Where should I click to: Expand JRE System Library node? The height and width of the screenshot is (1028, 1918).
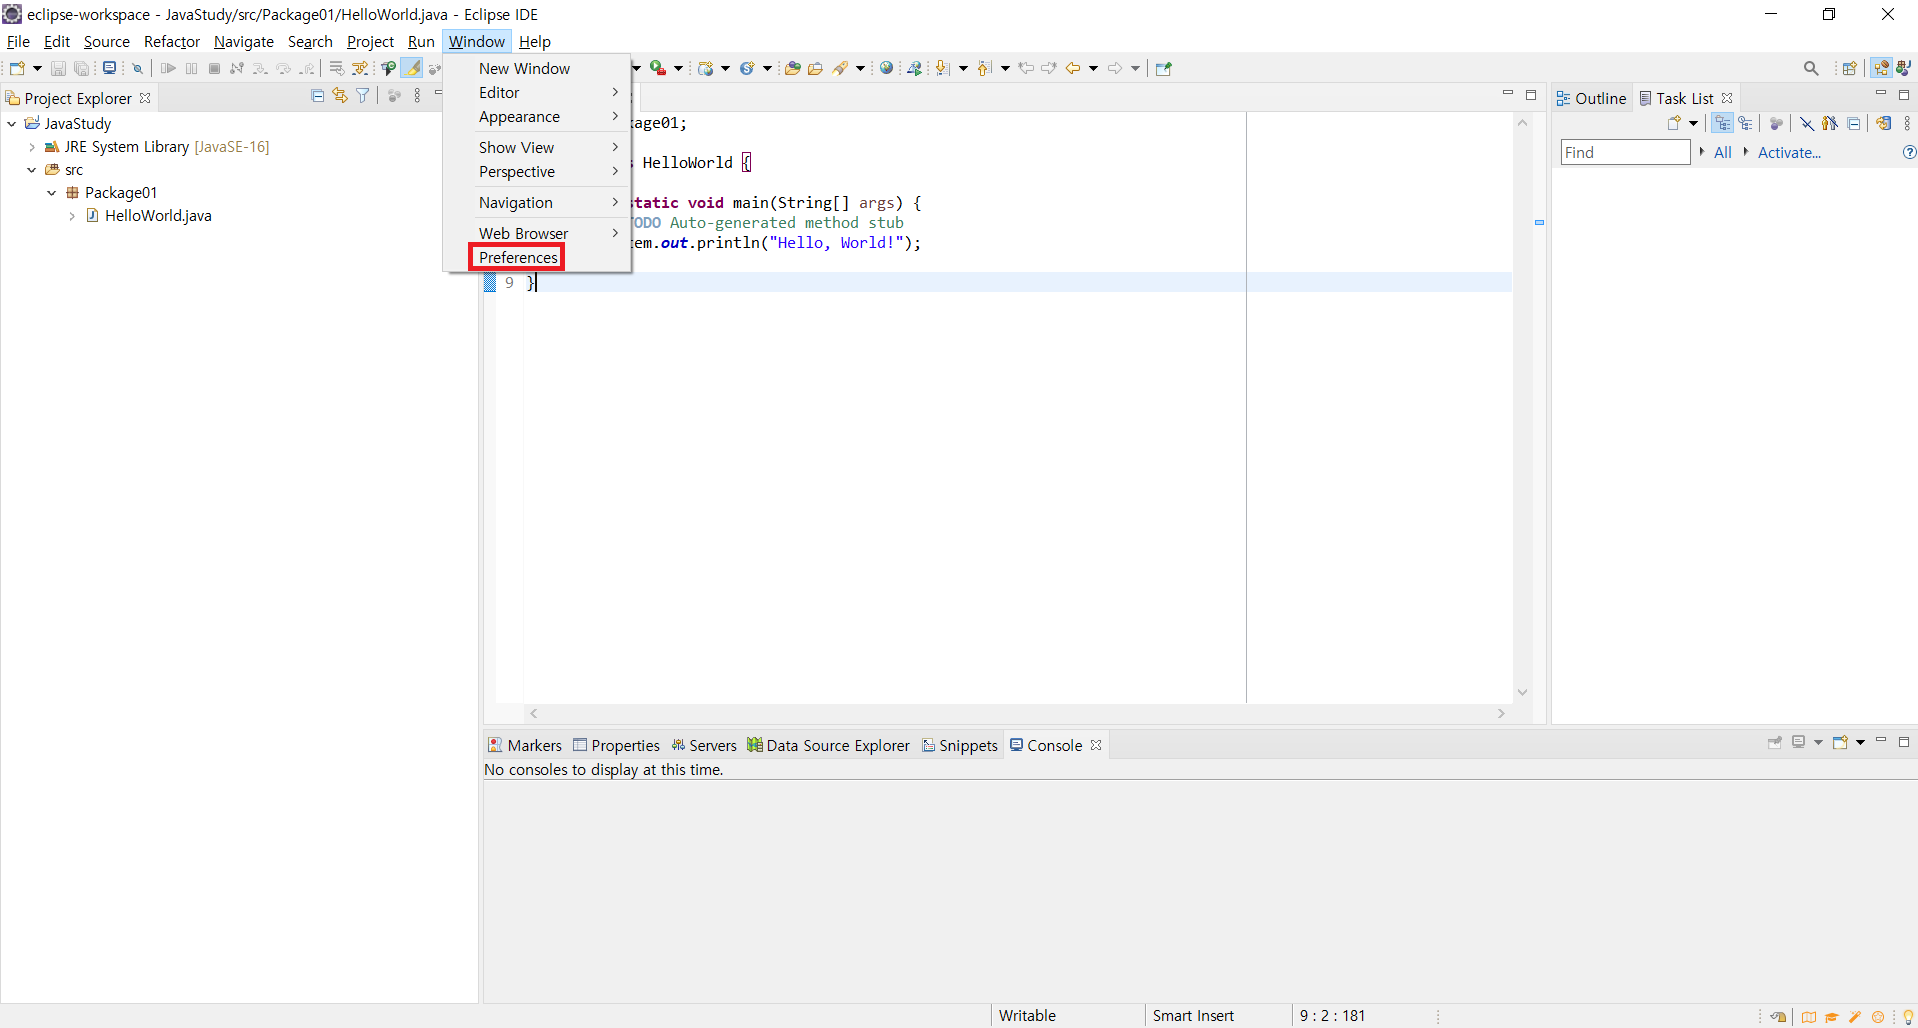point(32,147)
